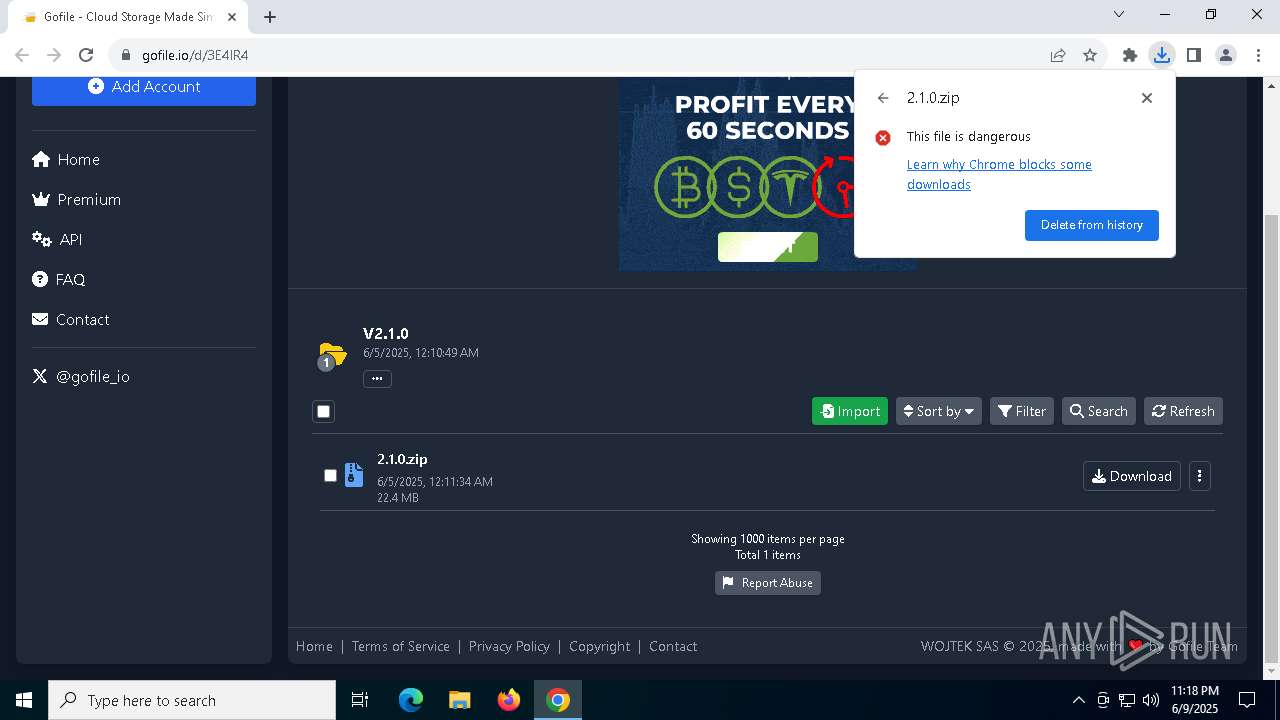Click the Filter button
The width and height of the screenshot is (1280, 720).
pyautogui.click(x=1022, y=411)
